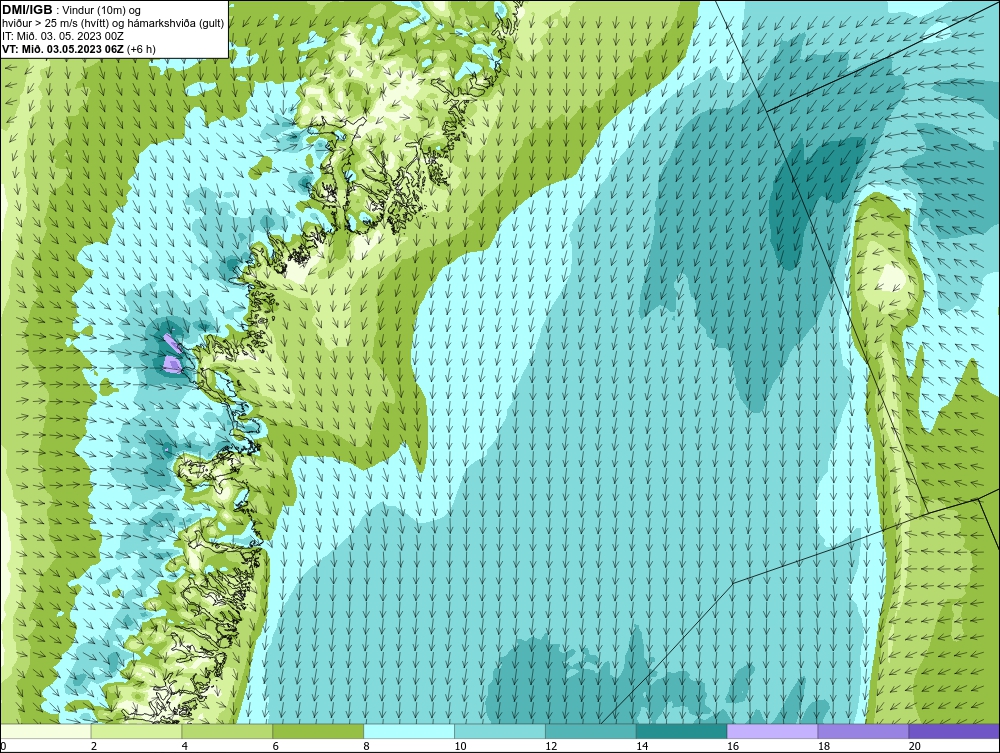
Task: Click the 4–6 m/s green legend swatch
Action: (x=227, y=731)
